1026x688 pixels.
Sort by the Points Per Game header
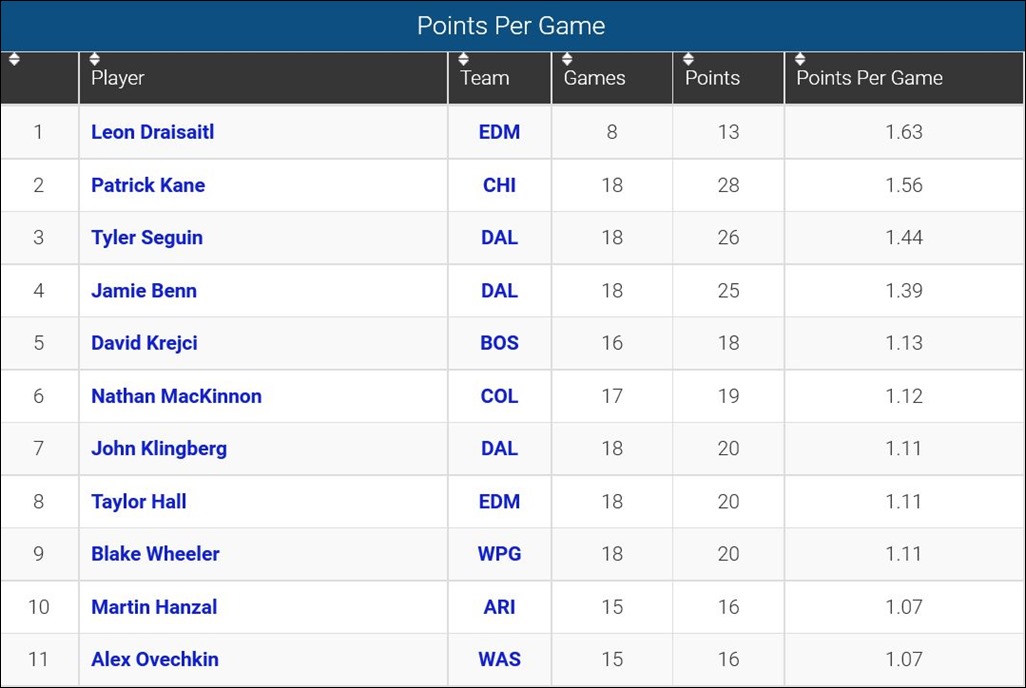(868, 78)
